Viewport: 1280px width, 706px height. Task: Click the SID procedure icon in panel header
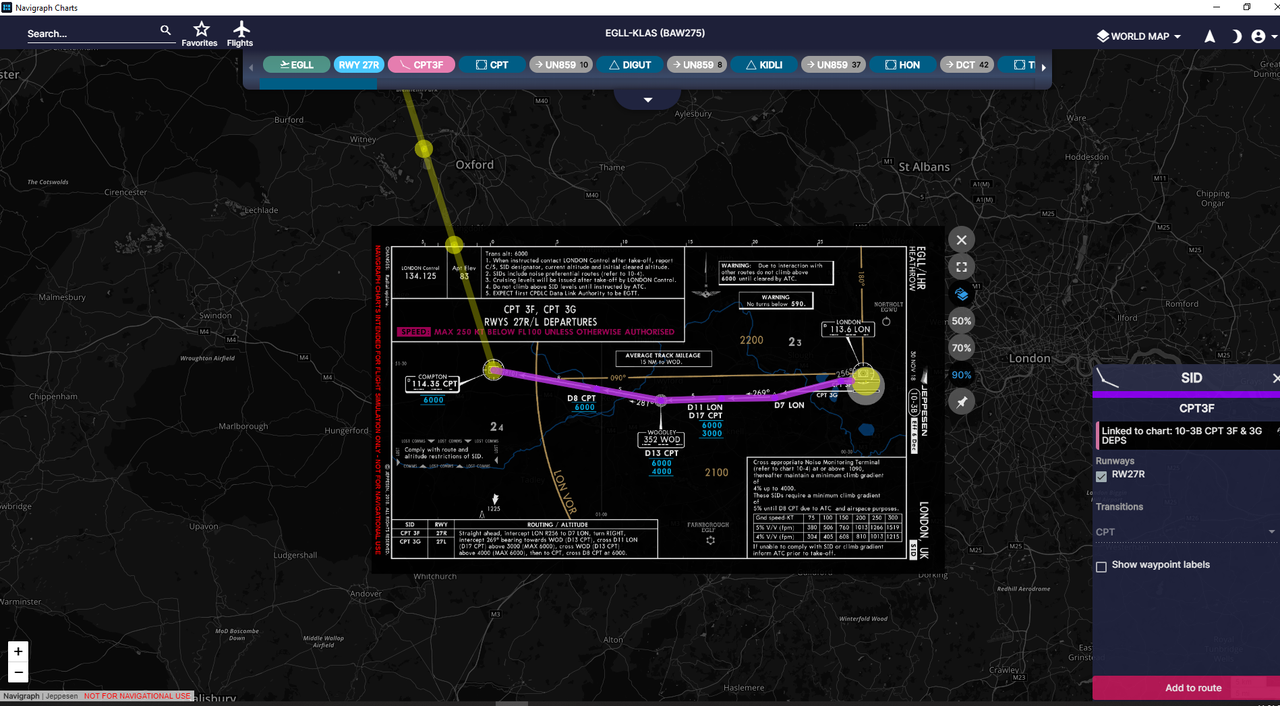1108,378
